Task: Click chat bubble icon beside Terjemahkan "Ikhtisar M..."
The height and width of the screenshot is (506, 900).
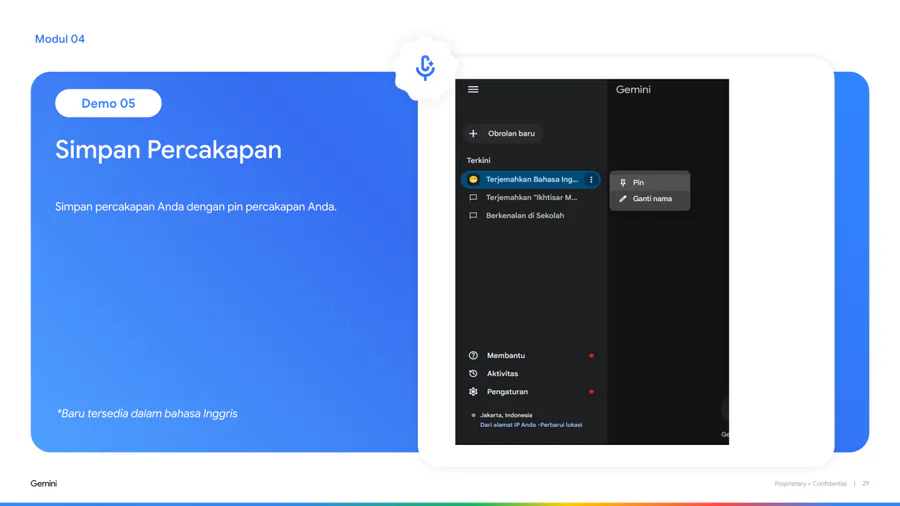Action: click(473, 198)
